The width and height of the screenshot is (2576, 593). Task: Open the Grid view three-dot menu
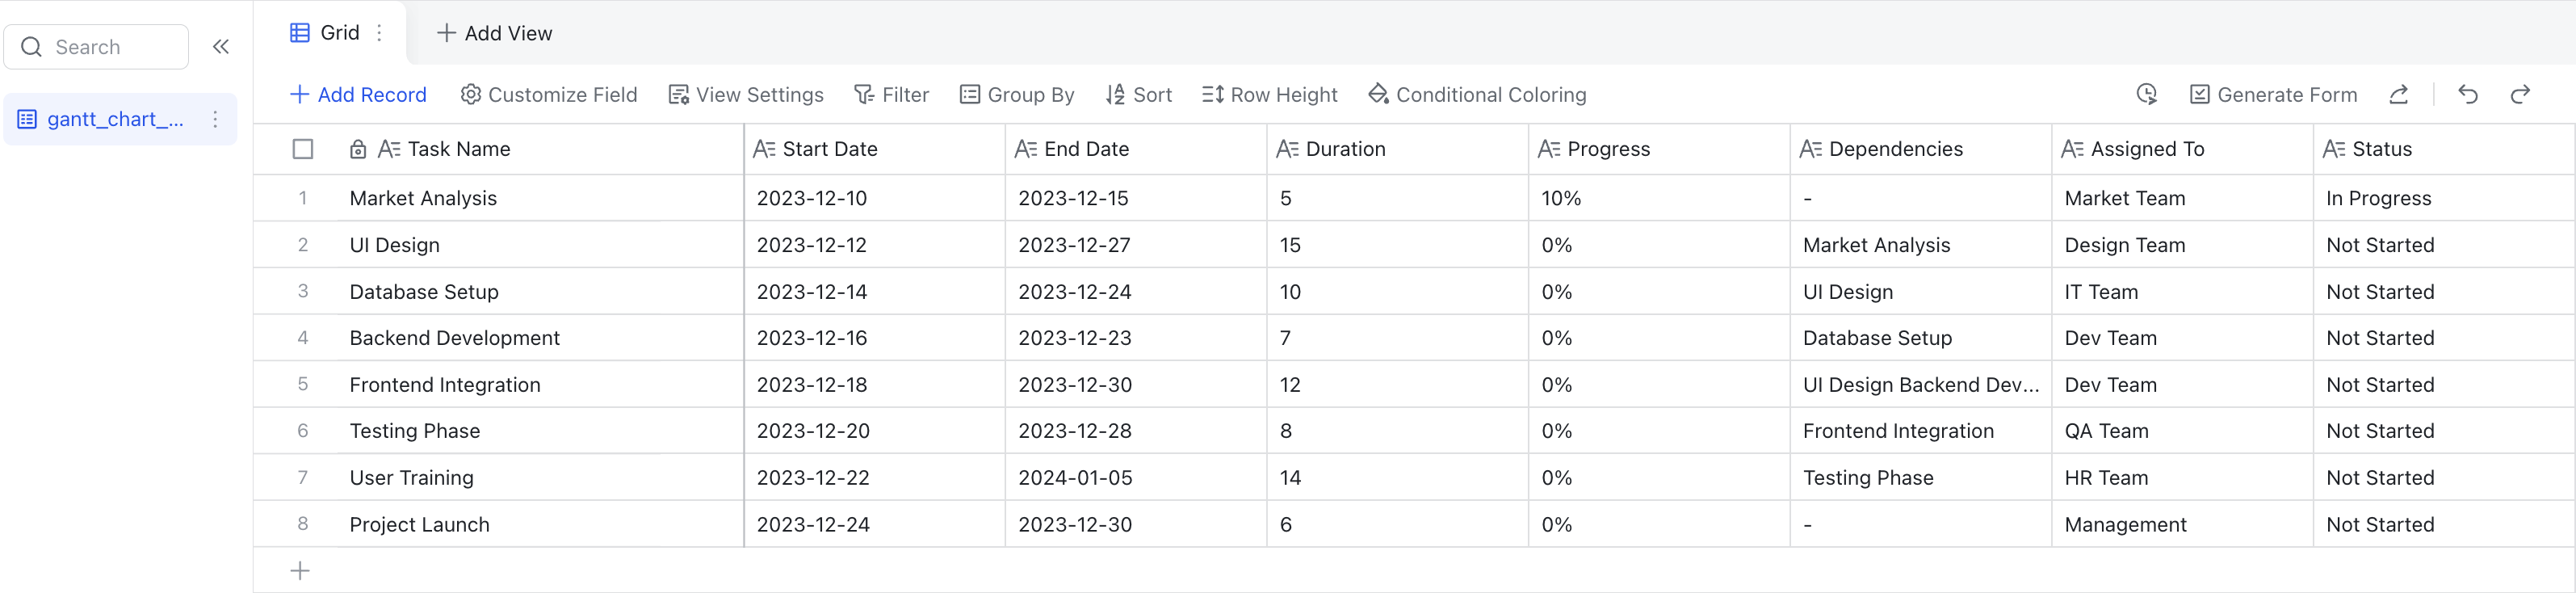(379, 33)
